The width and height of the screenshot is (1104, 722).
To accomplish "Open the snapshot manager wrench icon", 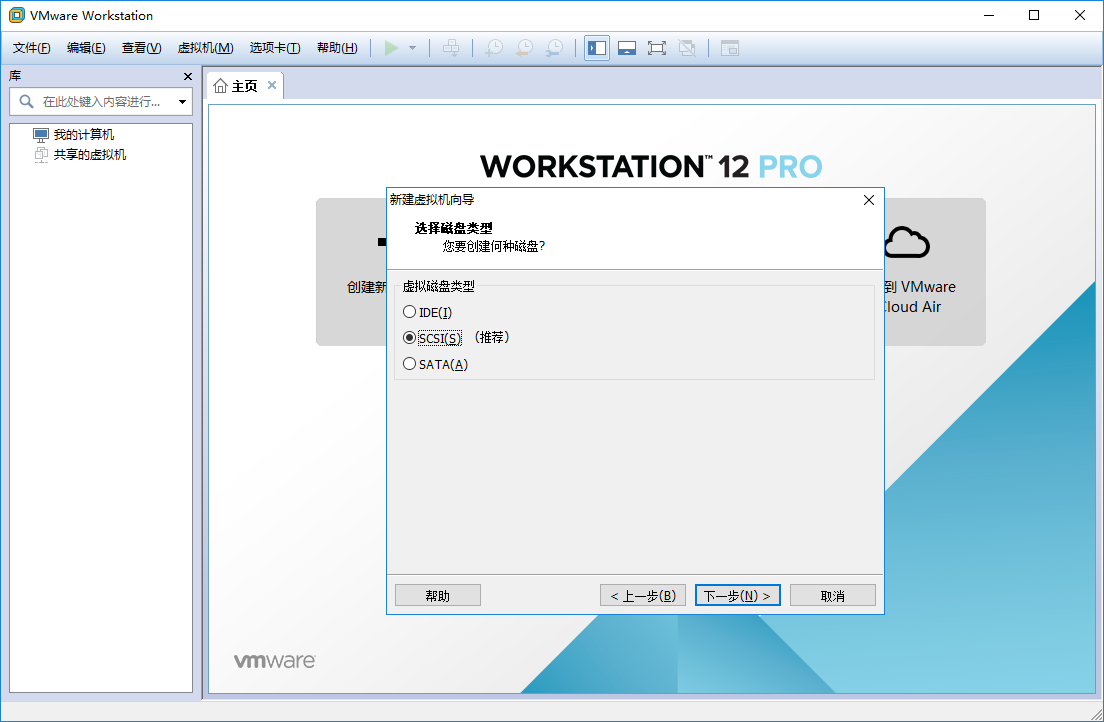I will click(x=555, y=48).
